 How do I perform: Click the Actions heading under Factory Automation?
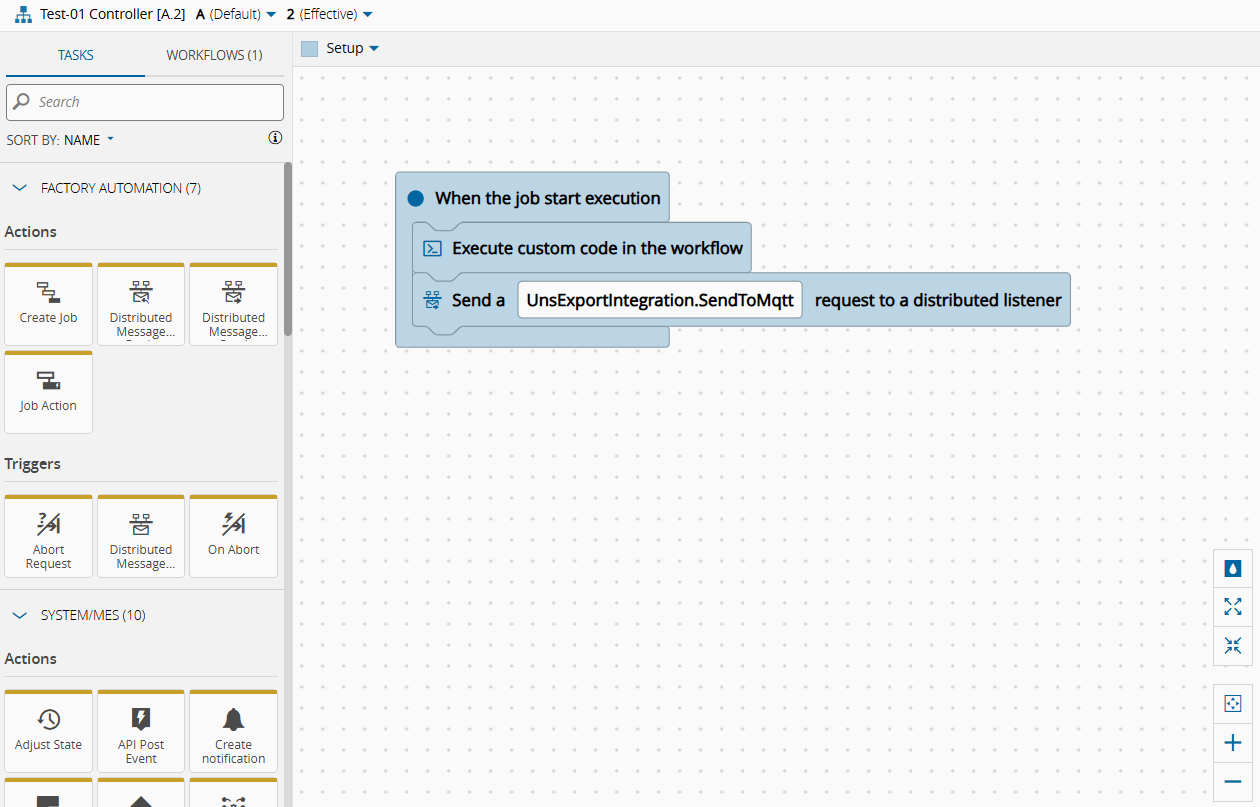31,232
